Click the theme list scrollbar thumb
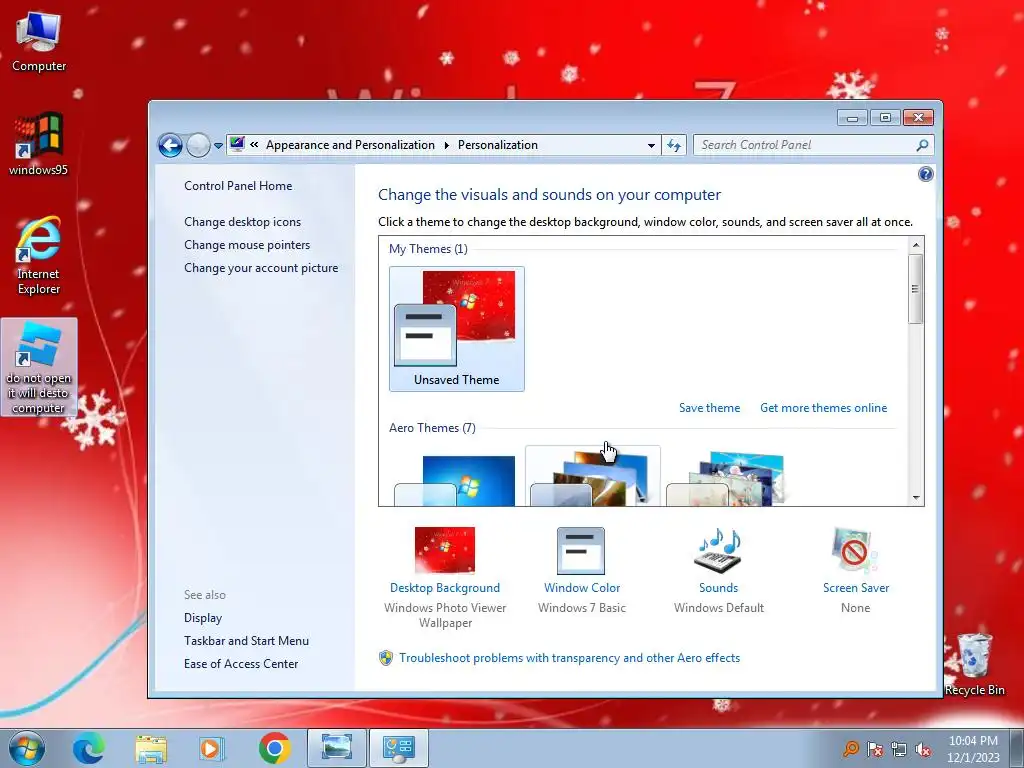The width and height of the screenshot is (1024, 768). [916, 289]
